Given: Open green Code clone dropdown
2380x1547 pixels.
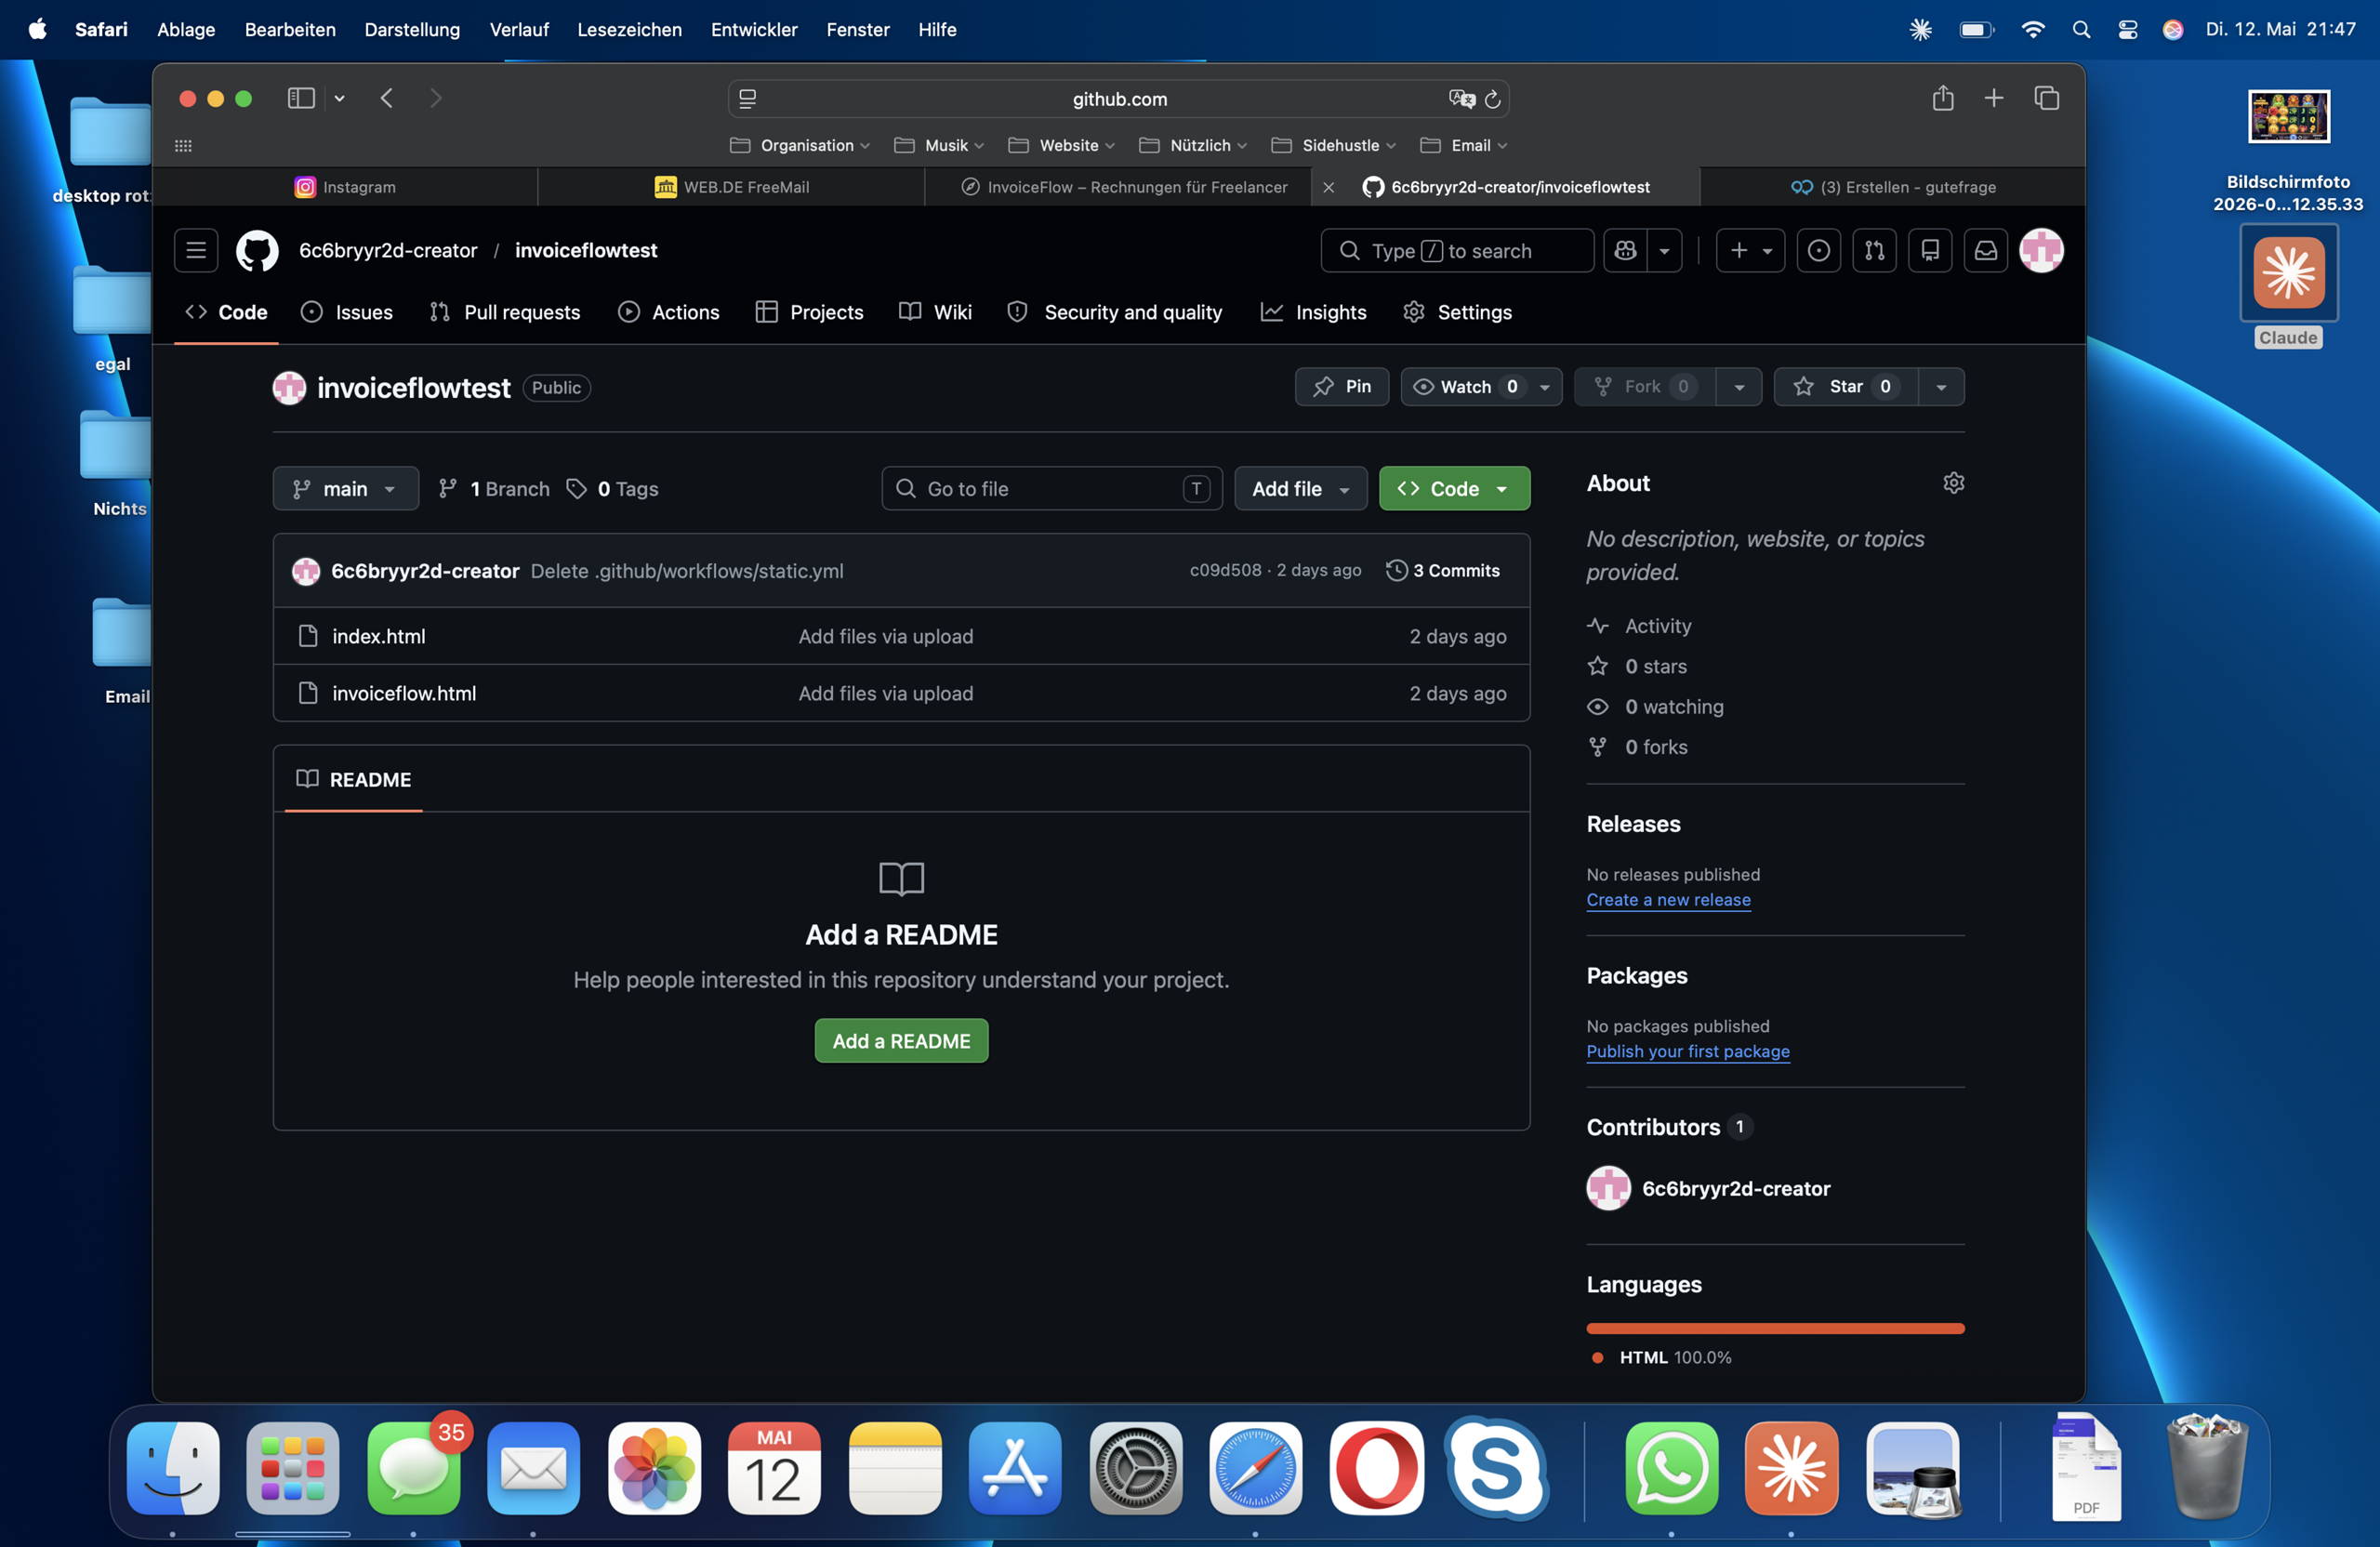Looking at the screenshot, I should tap(1454, 488).
